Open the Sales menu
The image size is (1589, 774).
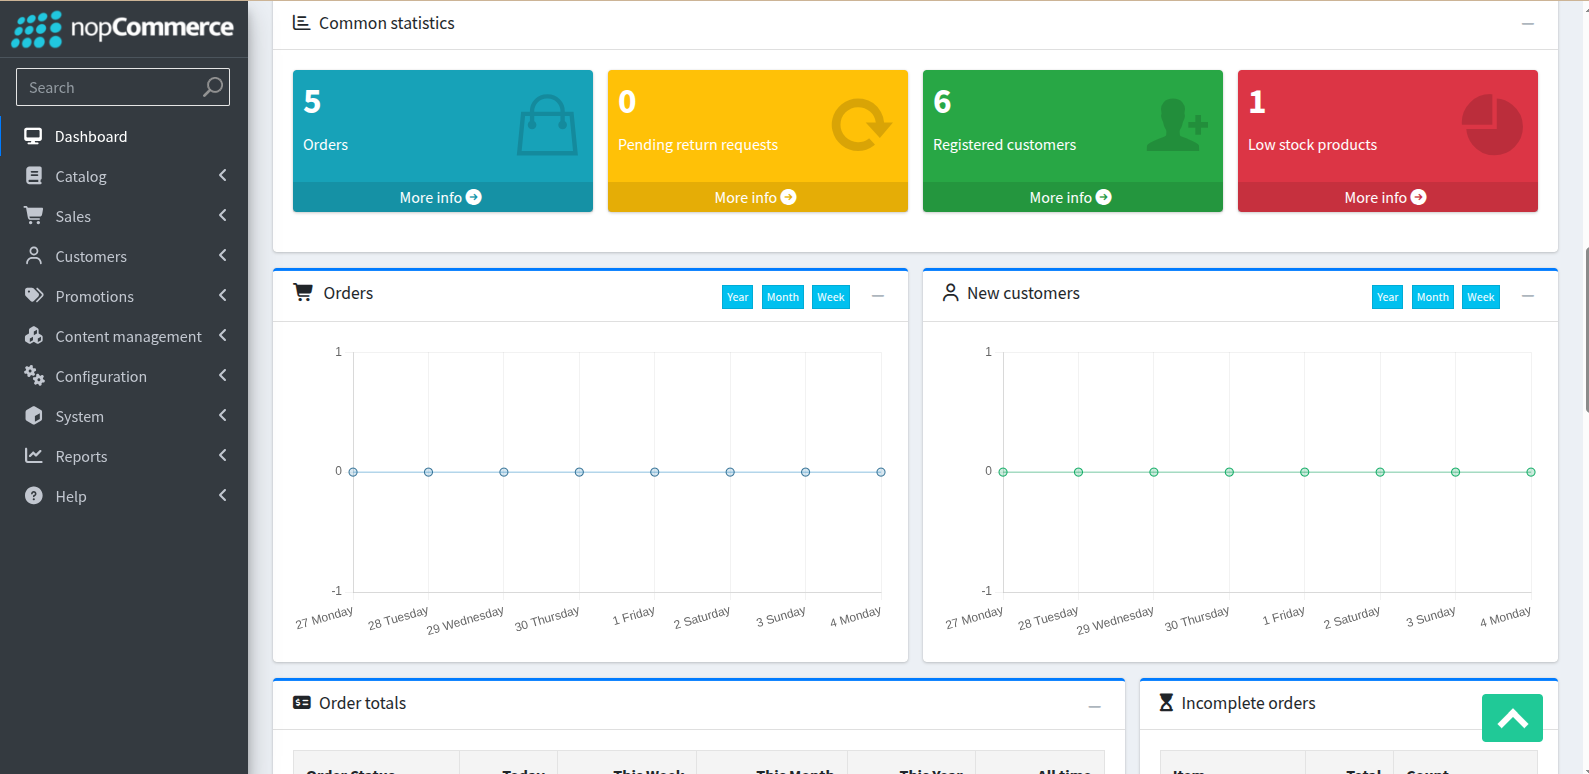coord(124,216)
